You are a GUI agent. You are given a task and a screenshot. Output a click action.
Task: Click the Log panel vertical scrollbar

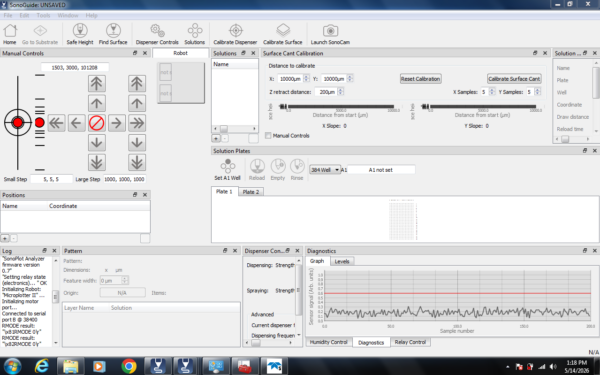tap(55, 301)
